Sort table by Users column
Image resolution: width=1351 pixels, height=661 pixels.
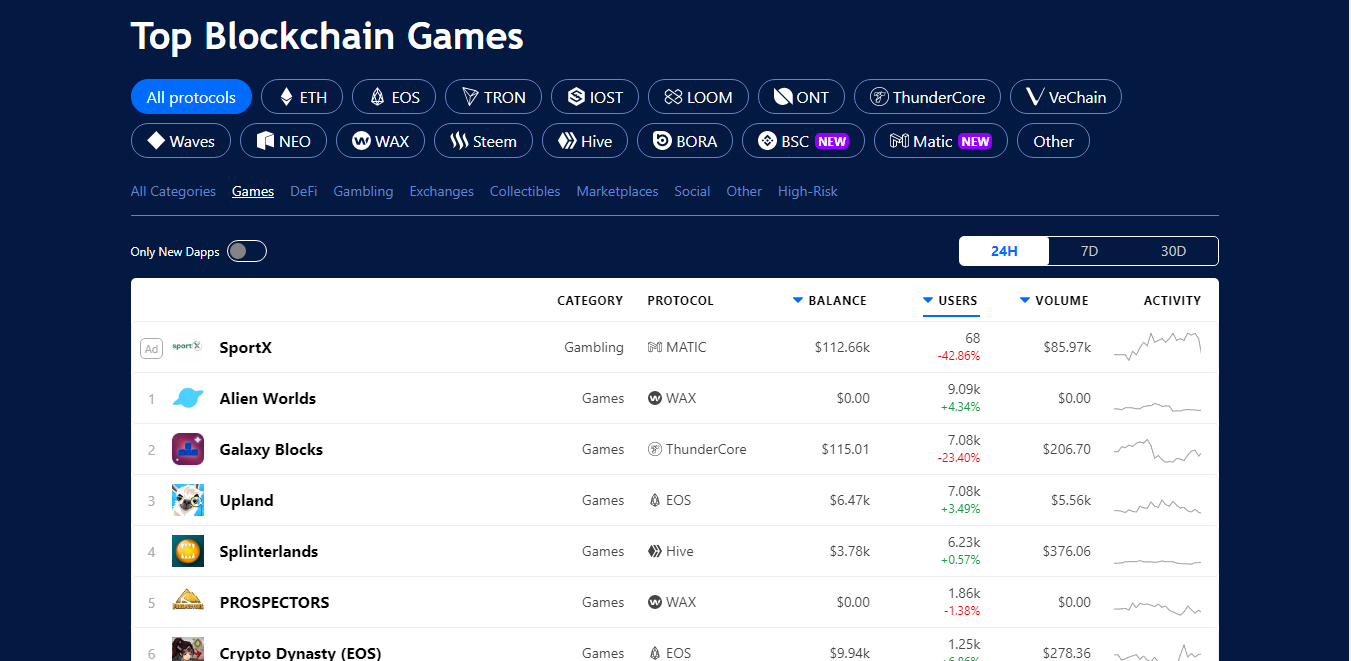(x=950, y=300)
